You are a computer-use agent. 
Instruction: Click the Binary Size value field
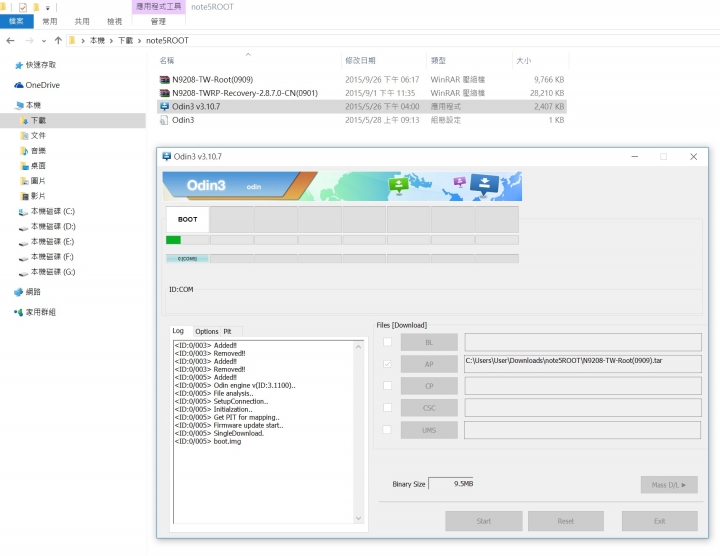pos(451,484)
